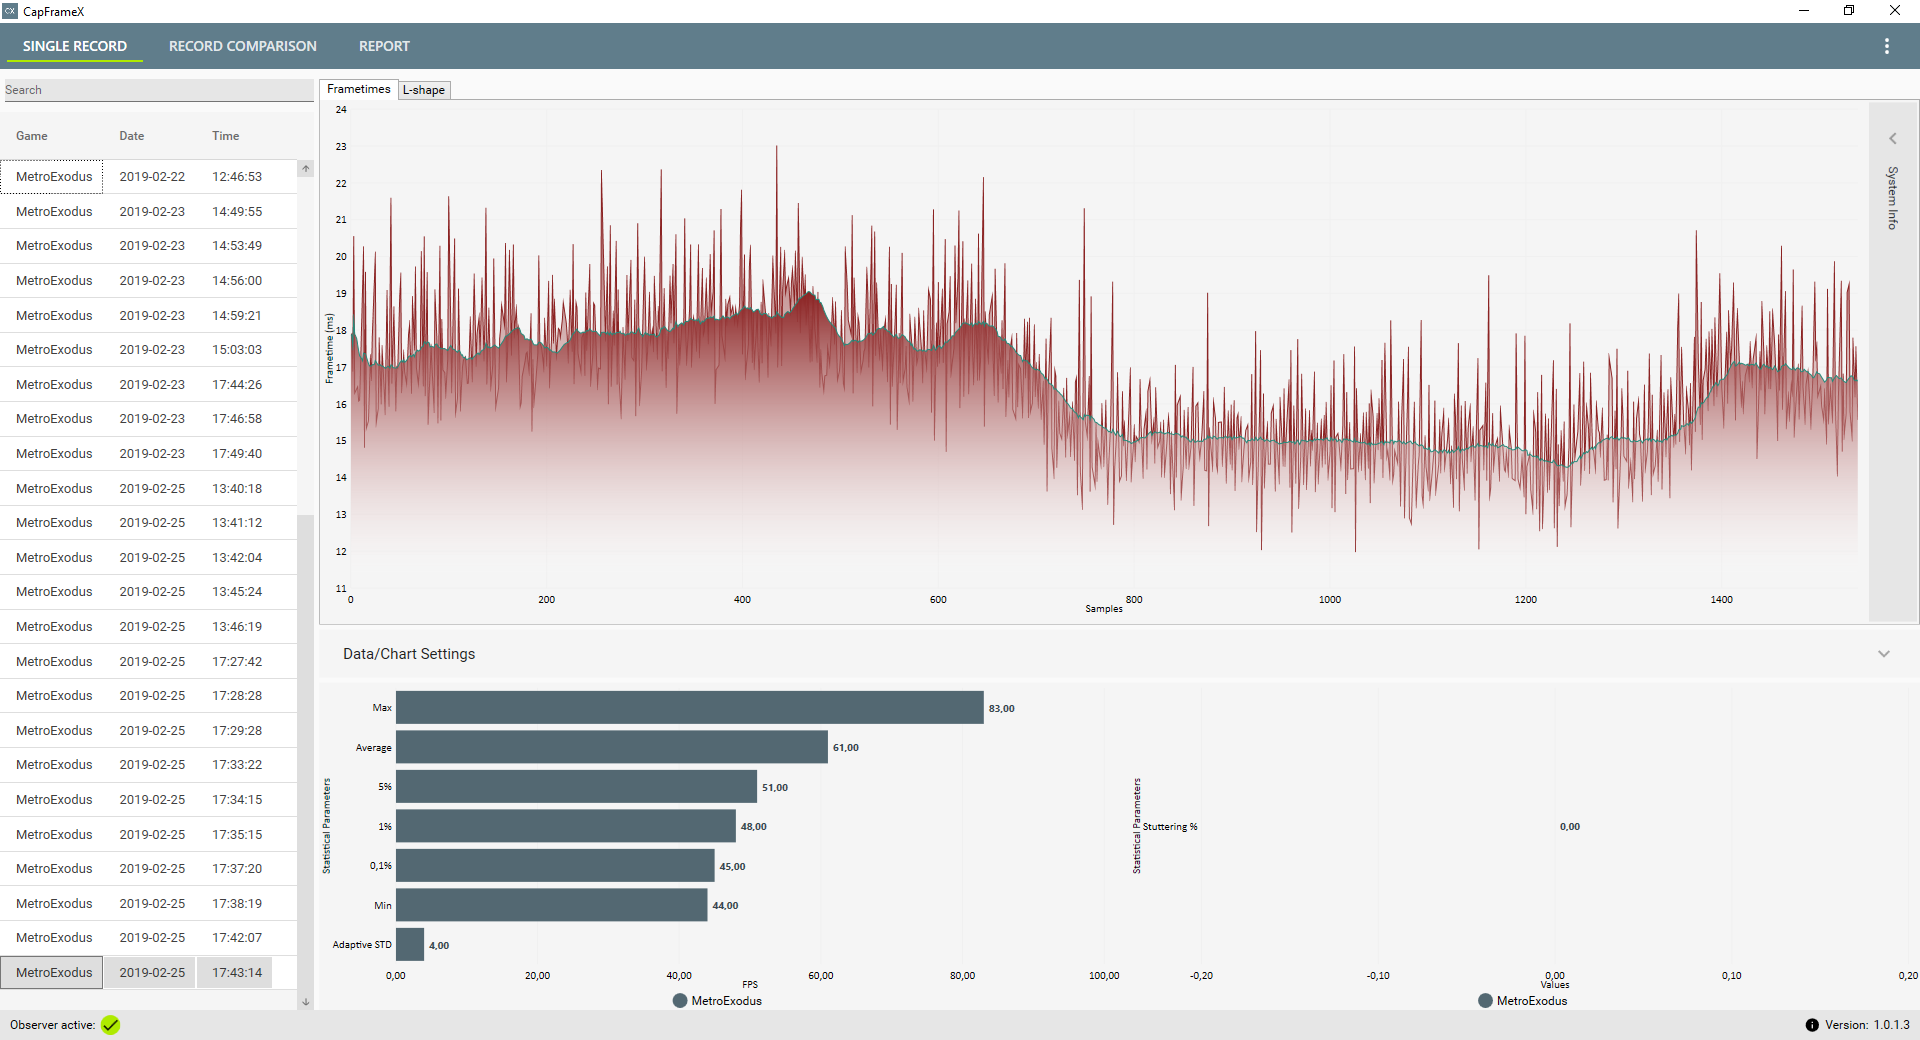This screenshot has width=1920, height=1040.
Task: Click the Average FPS bar
Action: pyautogui.click(x=612, y=747)
